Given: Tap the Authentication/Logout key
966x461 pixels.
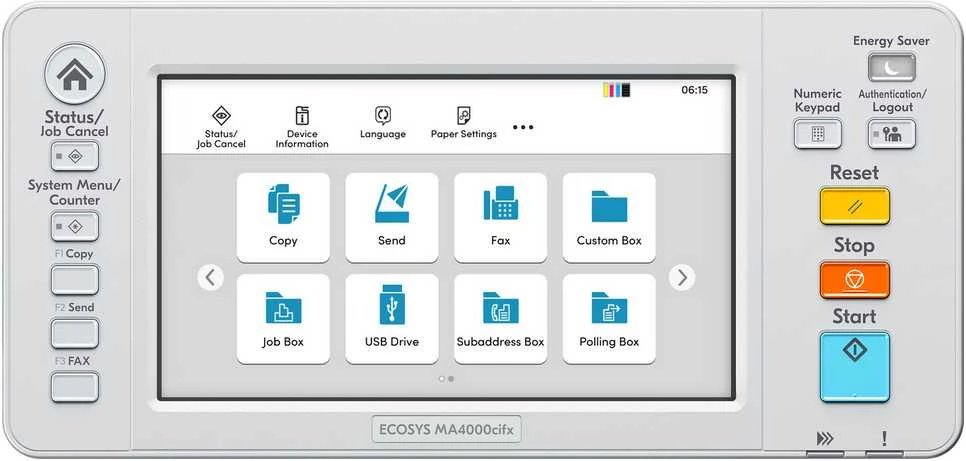Looking at the screenshot, I should point(891,134).
